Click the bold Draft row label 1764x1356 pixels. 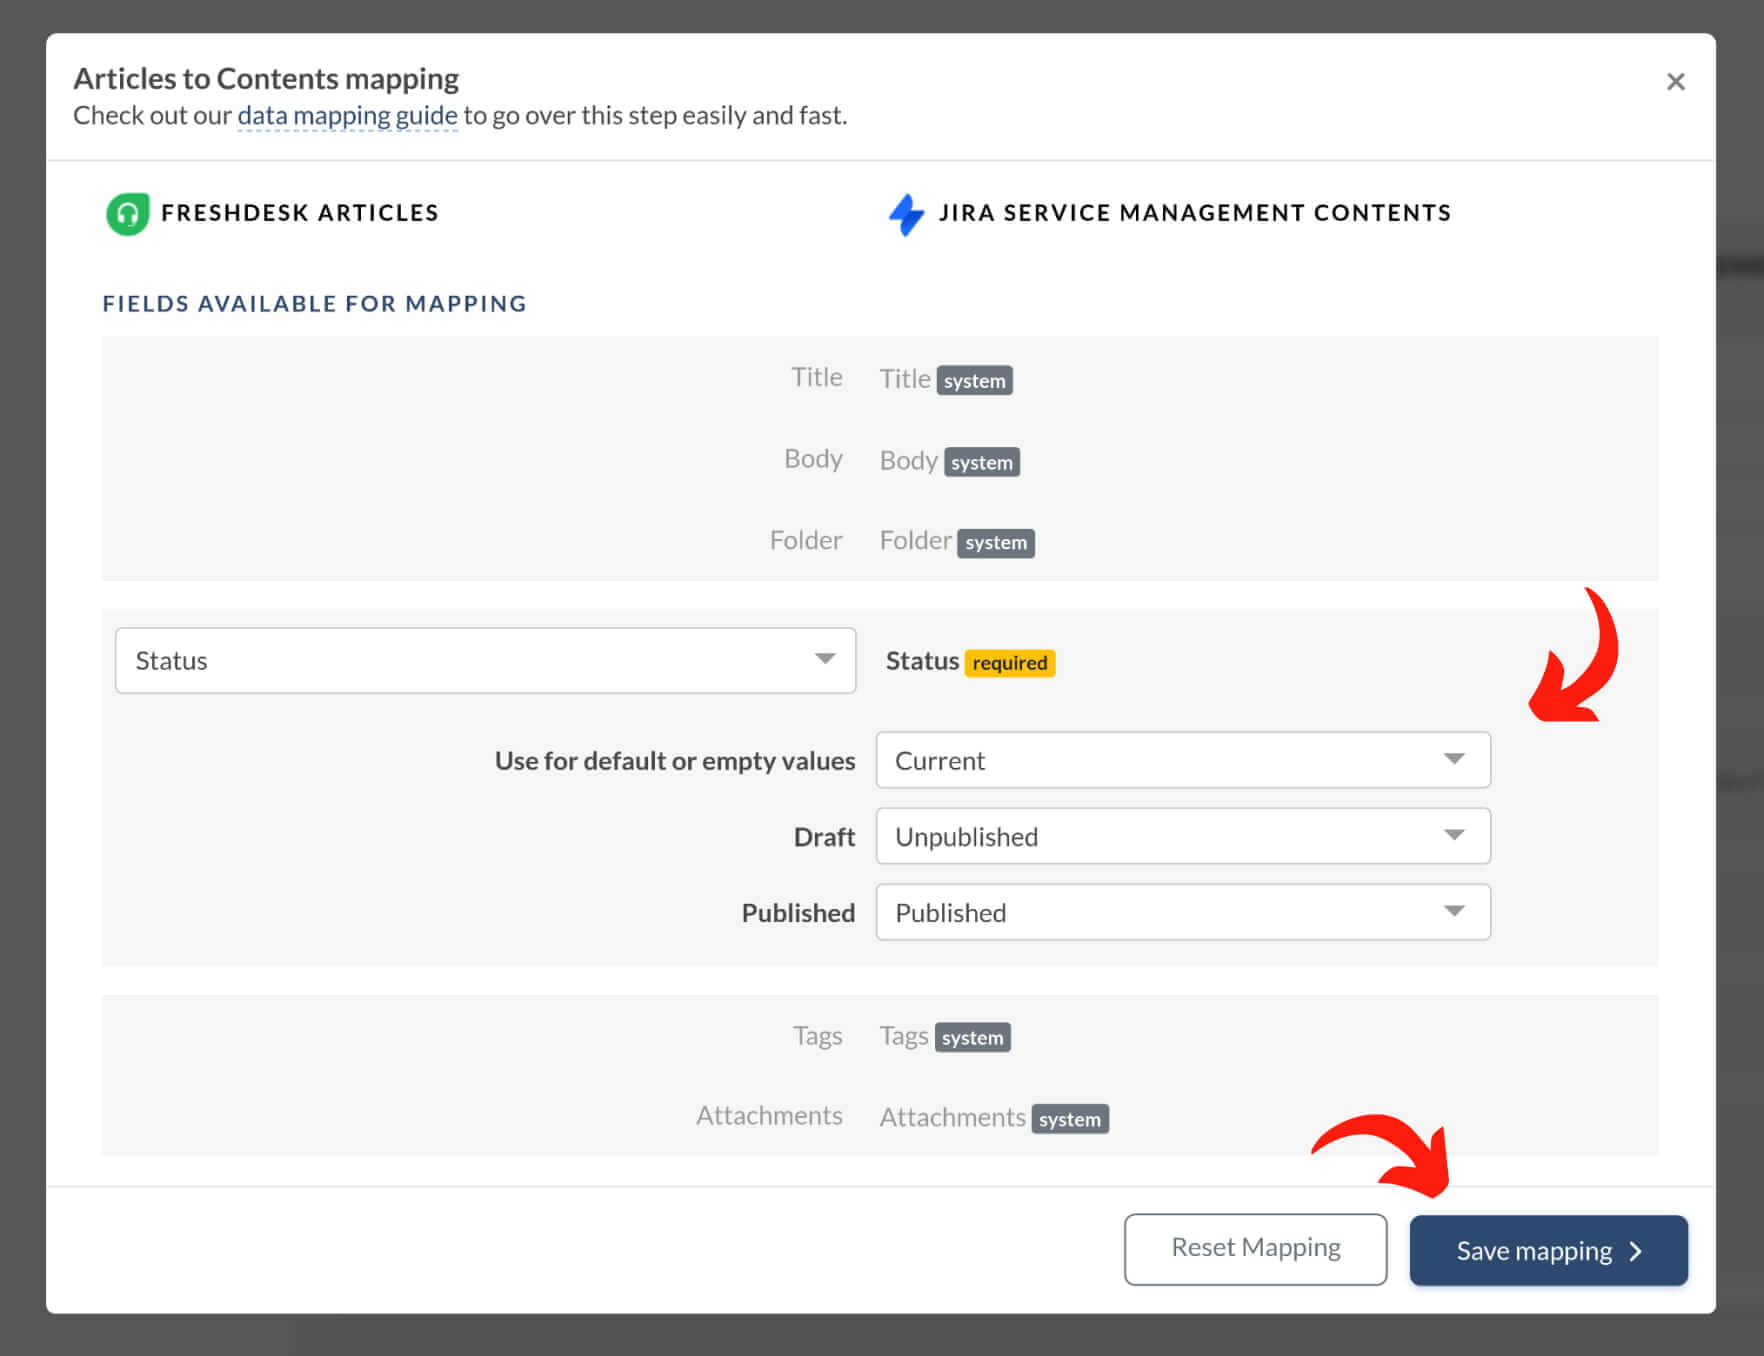click(x=825, y=837)
